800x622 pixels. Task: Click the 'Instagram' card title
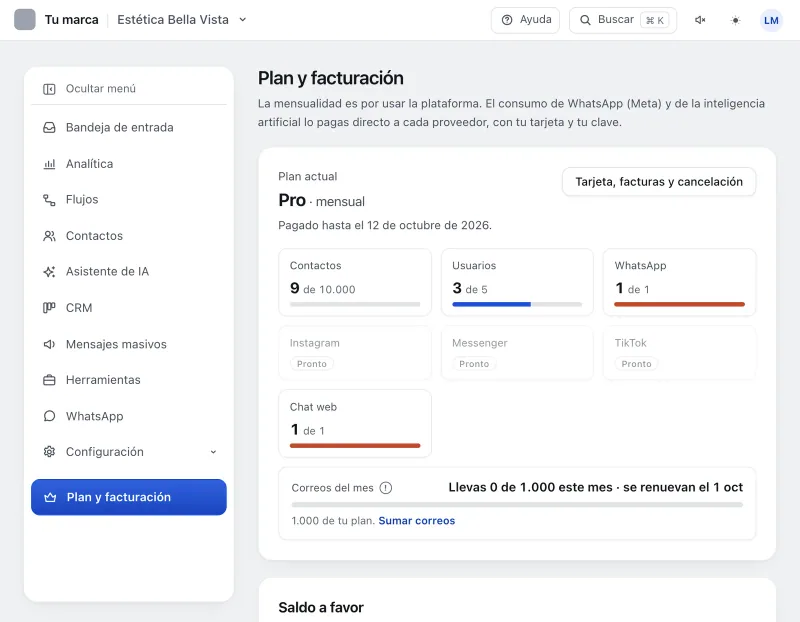pyautogui.click(x=315, y=343)
